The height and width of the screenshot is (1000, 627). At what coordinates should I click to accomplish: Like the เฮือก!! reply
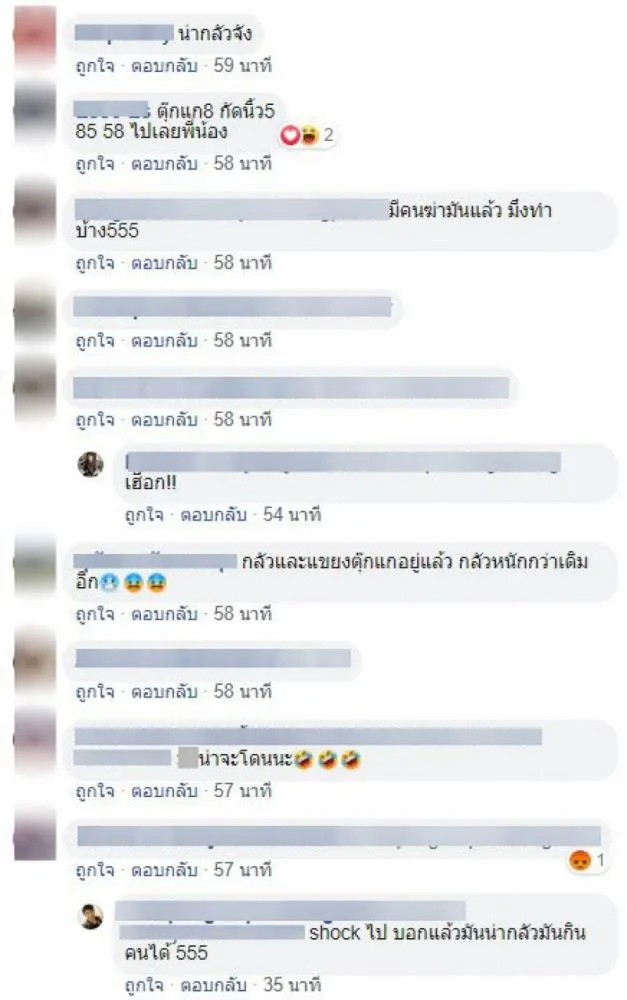(x=144, y=515)
